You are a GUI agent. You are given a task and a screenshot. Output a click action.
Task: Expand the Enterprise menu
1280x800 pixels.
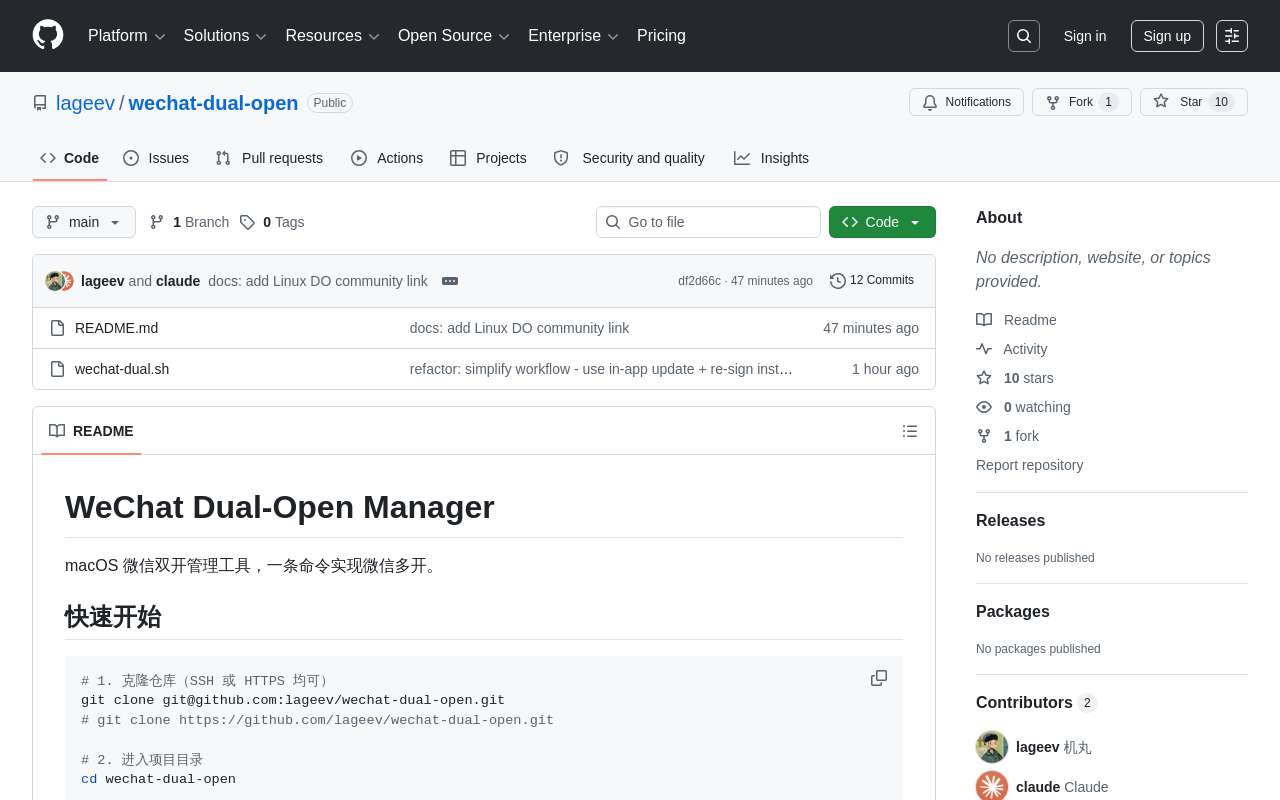[573, 36]
